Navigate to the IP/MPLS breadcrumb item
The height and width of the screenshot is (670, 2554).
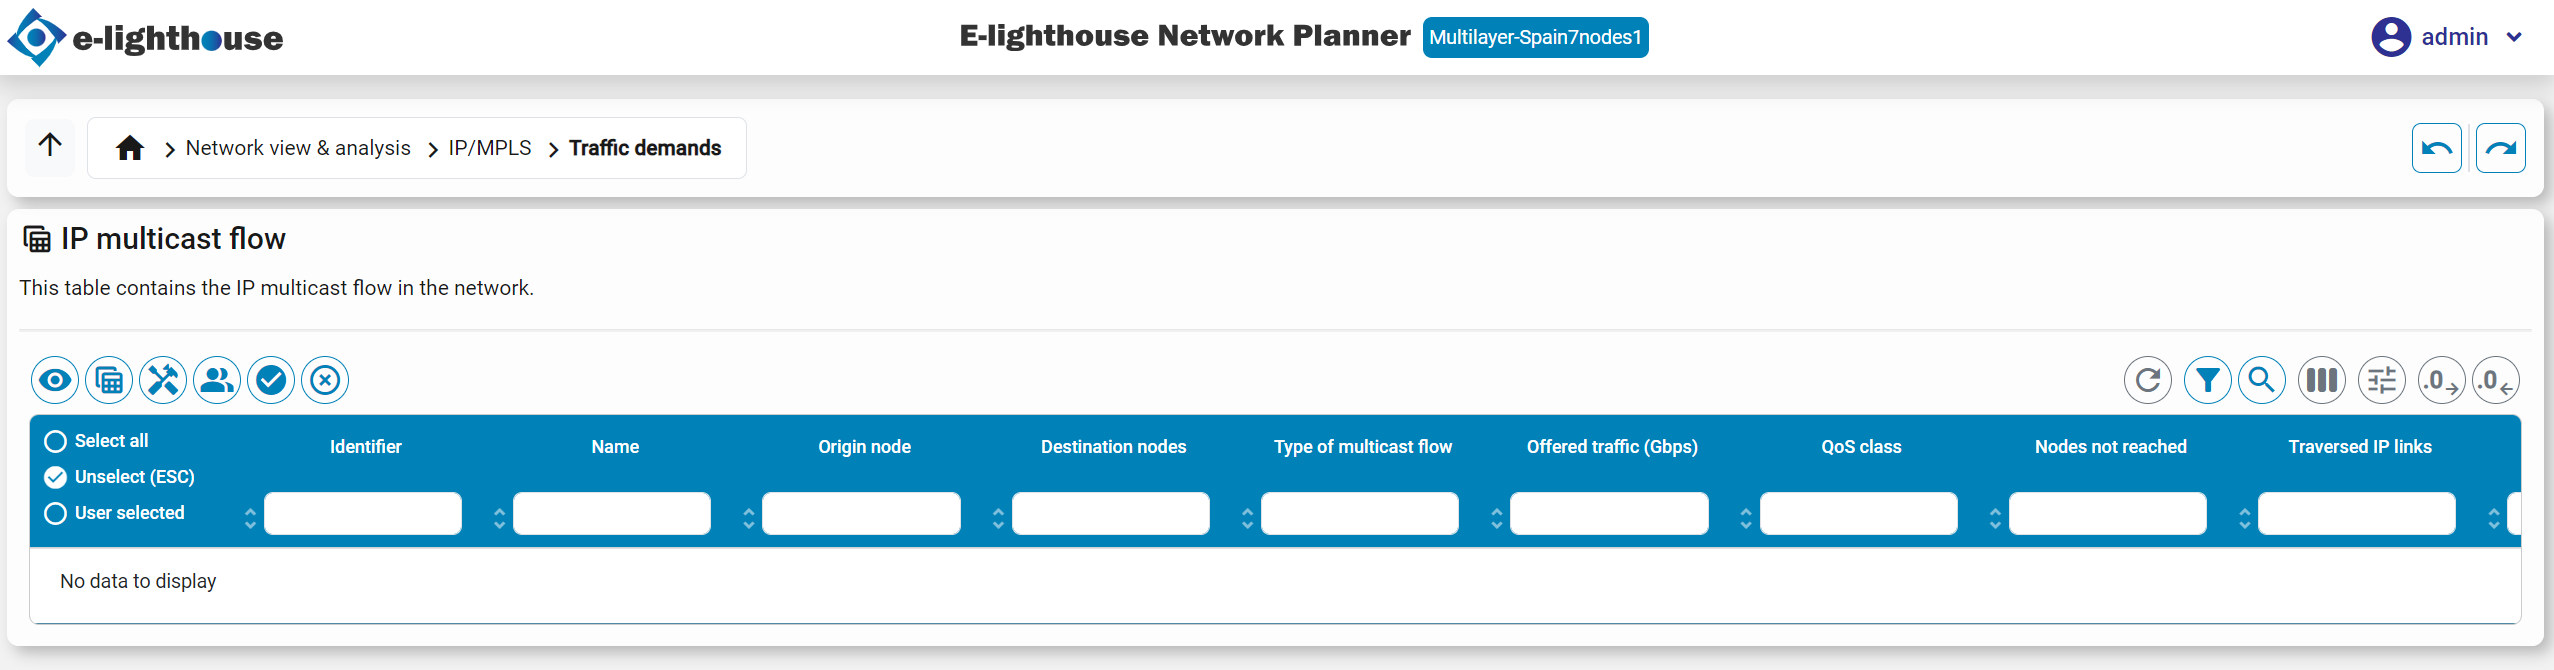coord(488,148)
